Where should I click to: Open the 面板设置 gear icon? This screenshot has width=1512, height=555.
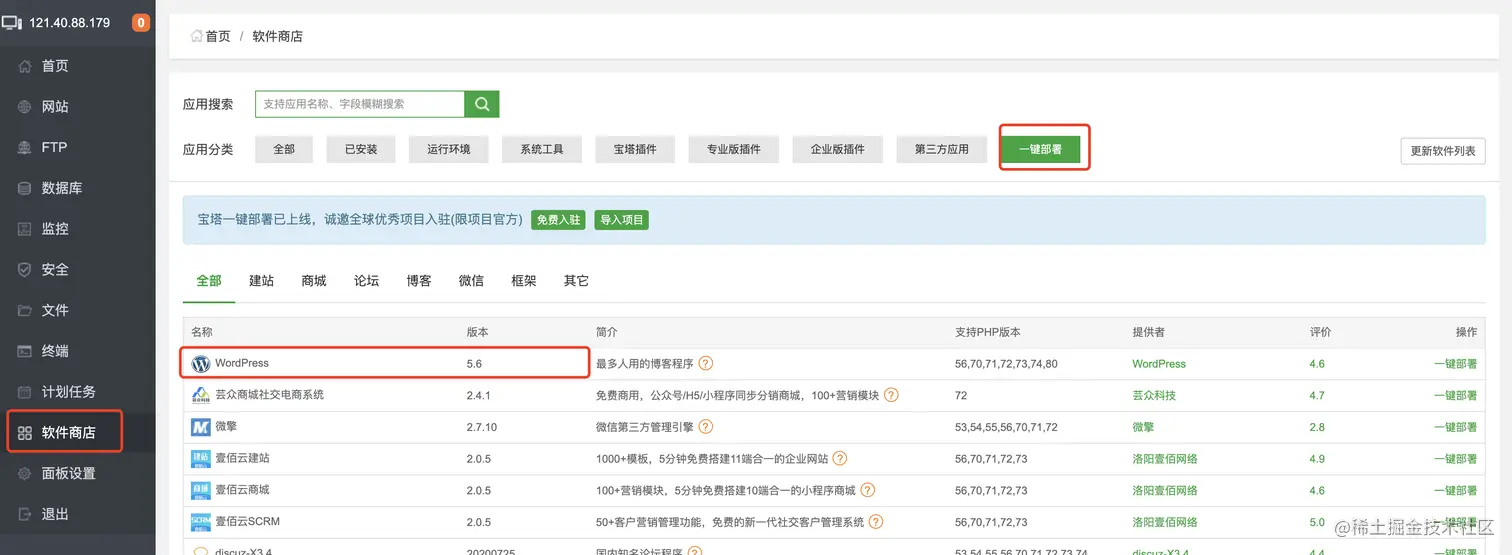point(26,473)
